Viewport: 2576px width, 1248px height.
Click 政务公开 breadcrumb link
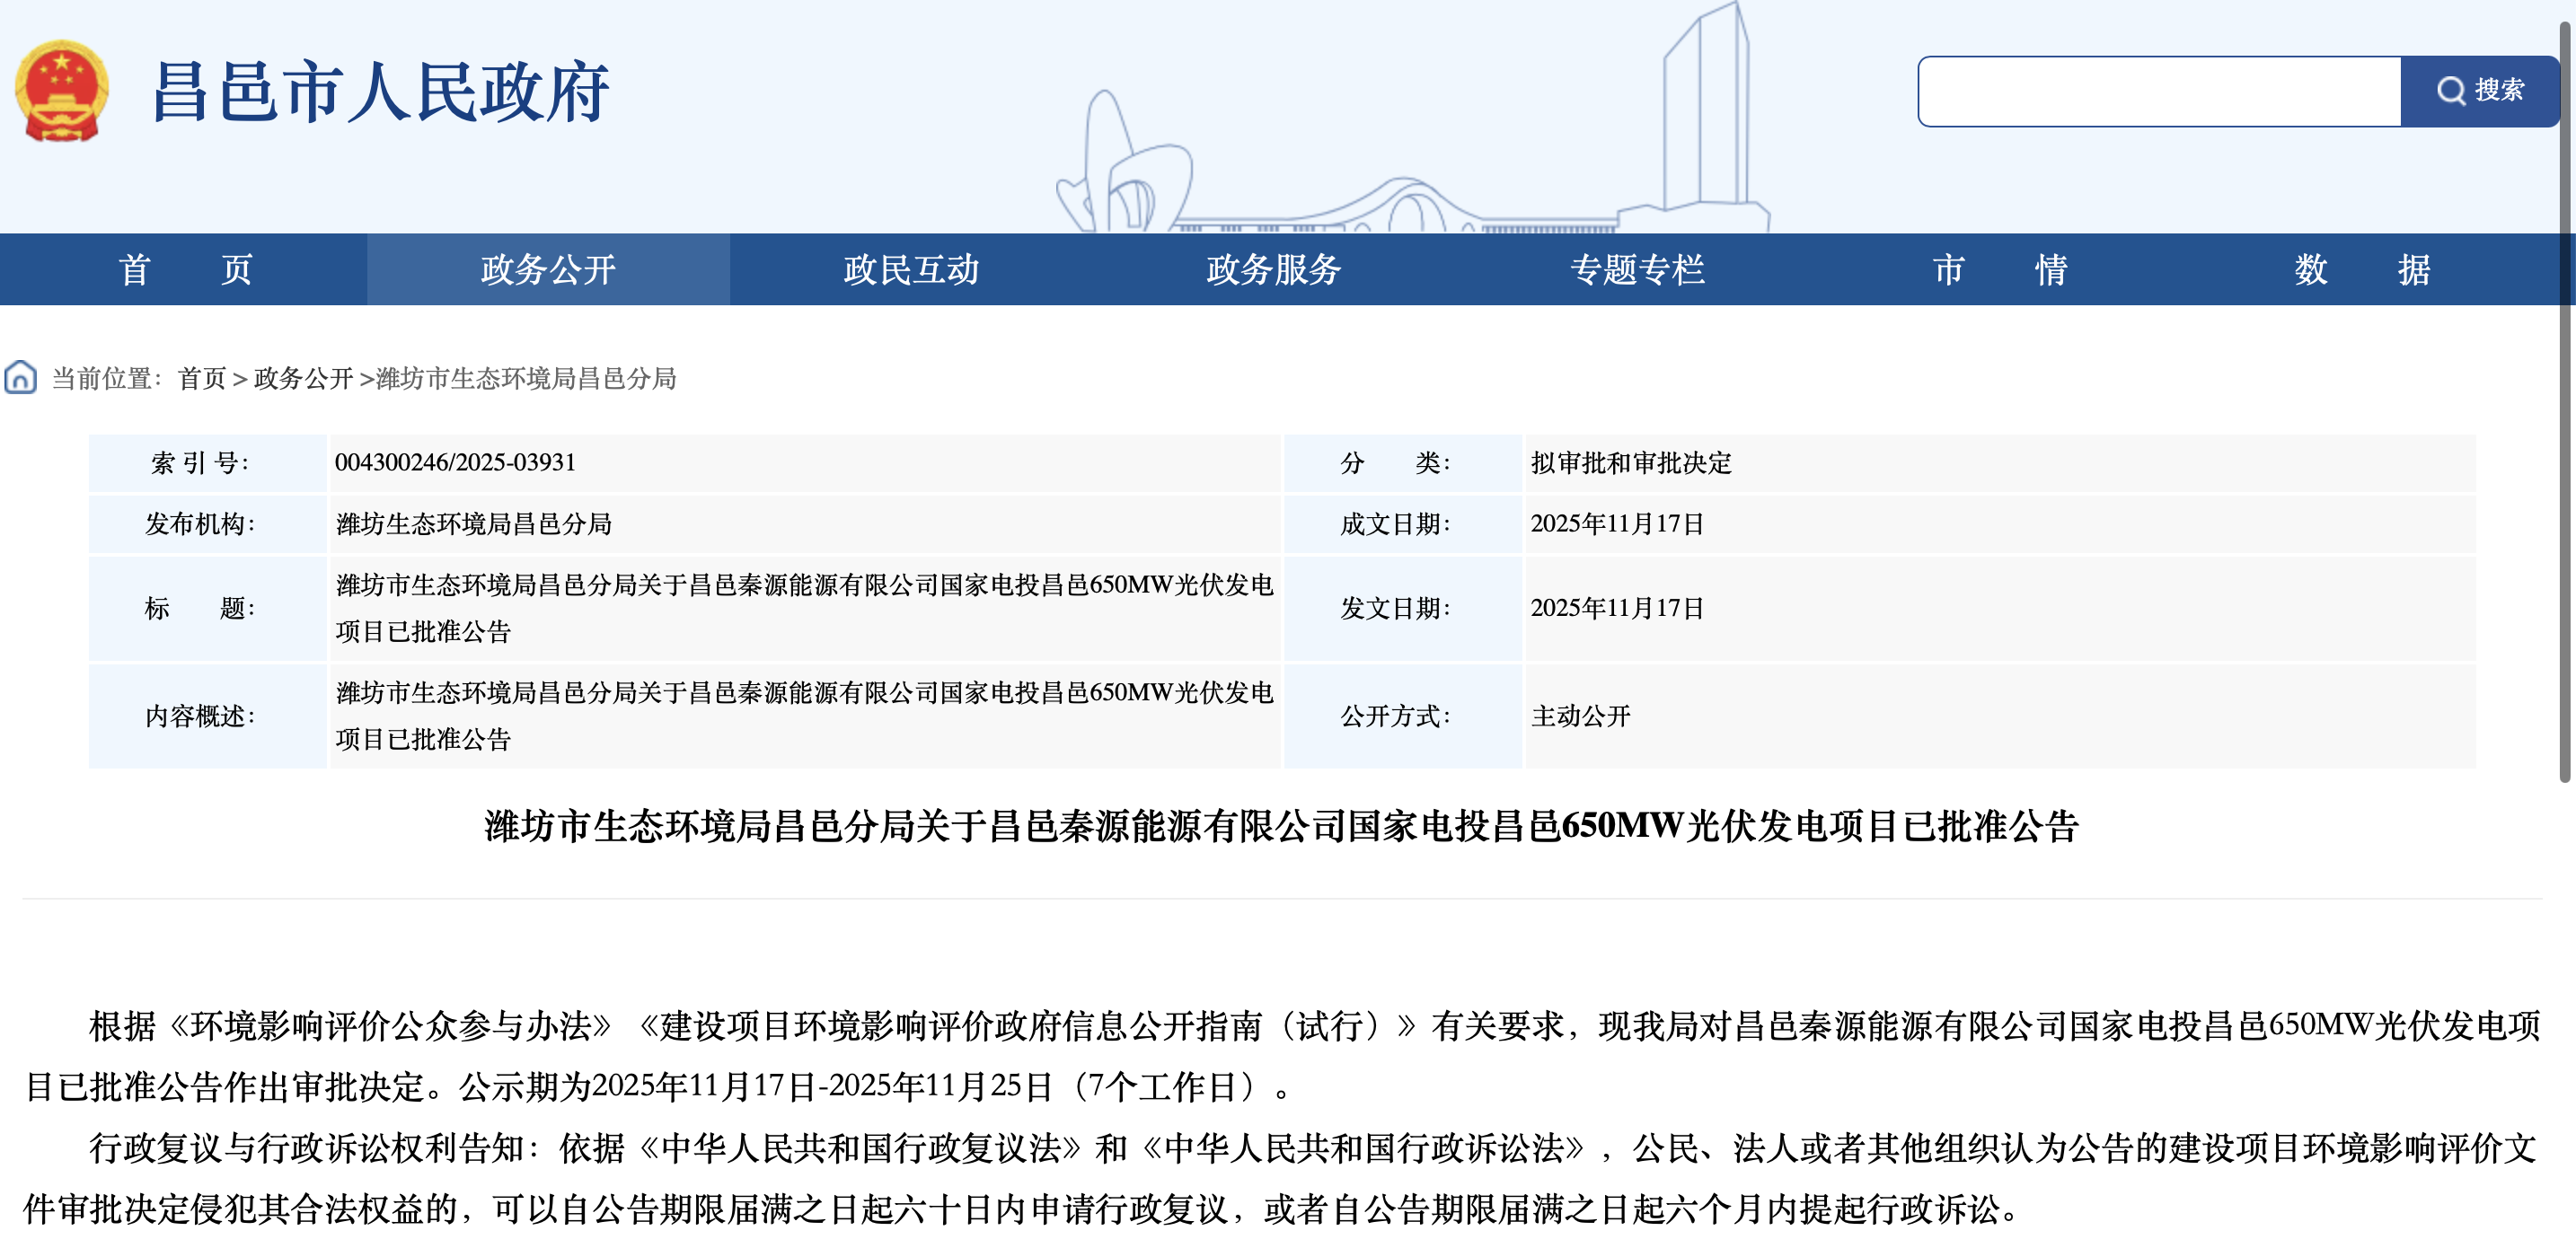coord(303,379)
